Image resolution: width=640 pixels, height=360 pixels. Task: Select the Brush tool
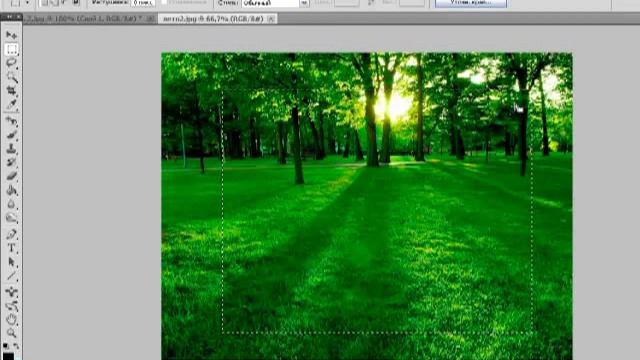click(11, 135)
